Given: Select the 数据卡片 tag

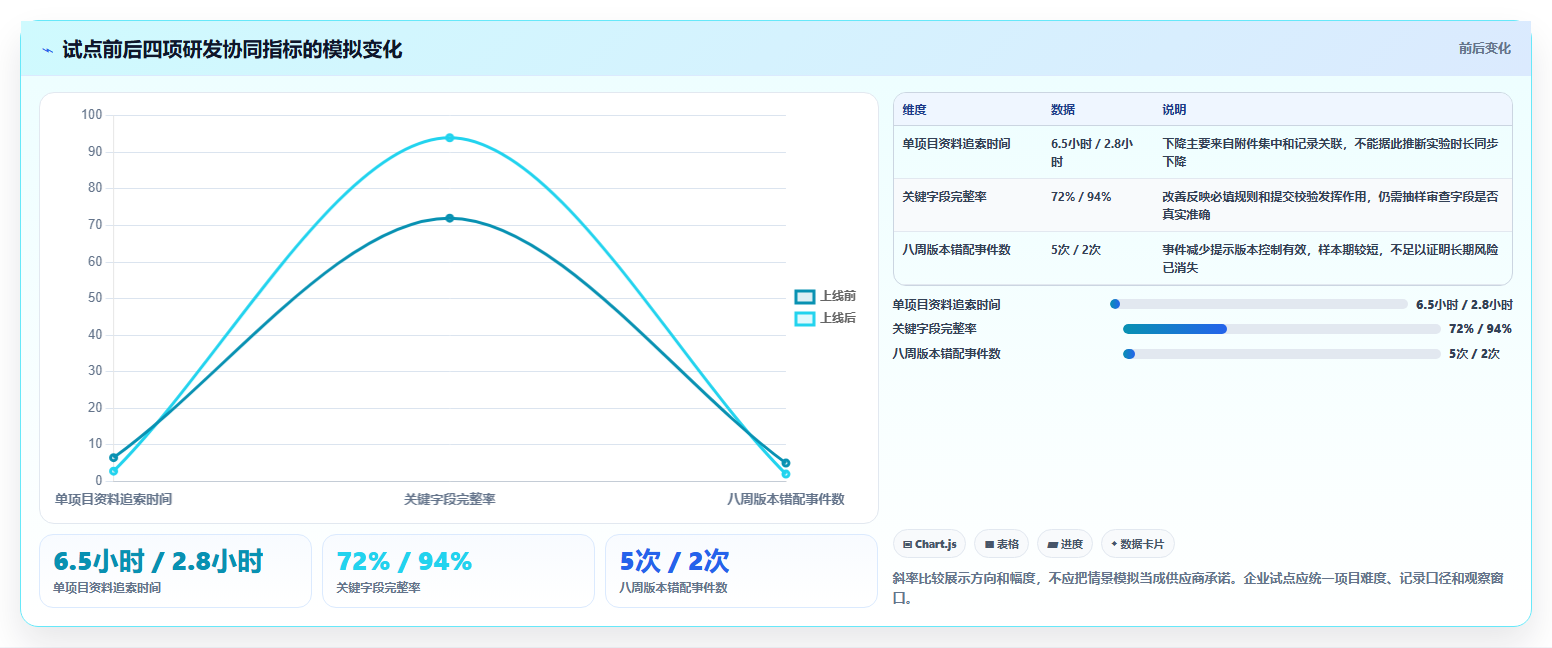Looking at the screenshot, I should click(1137, 544).
